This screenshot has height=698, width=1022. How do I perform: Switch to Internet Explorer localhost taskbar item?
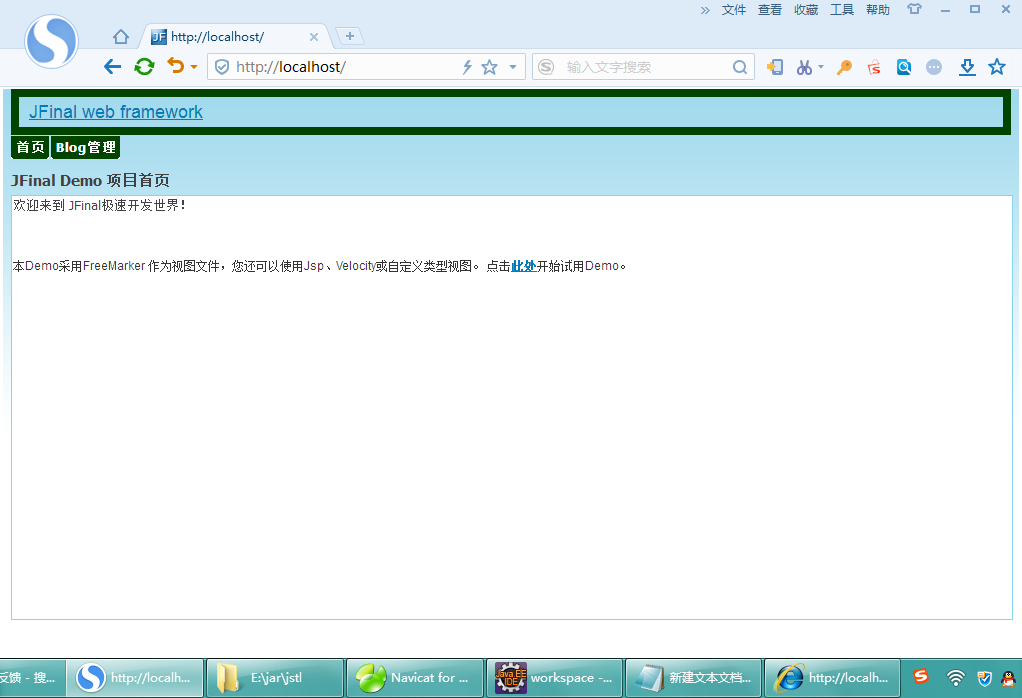[832, 678]
